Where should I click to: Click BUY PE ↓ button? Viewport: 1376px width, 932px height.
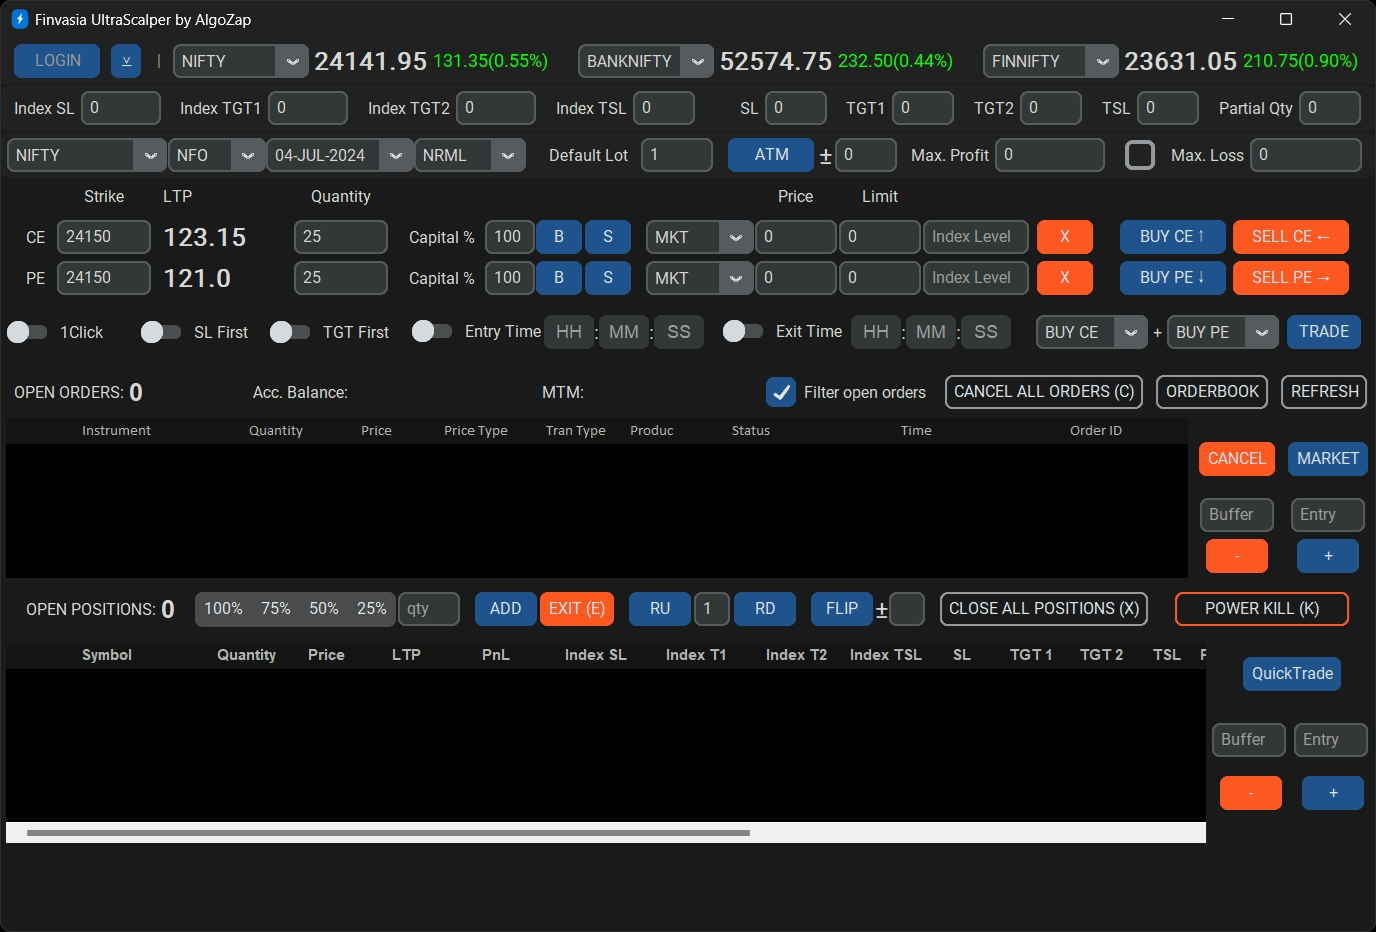(1172, 278)
